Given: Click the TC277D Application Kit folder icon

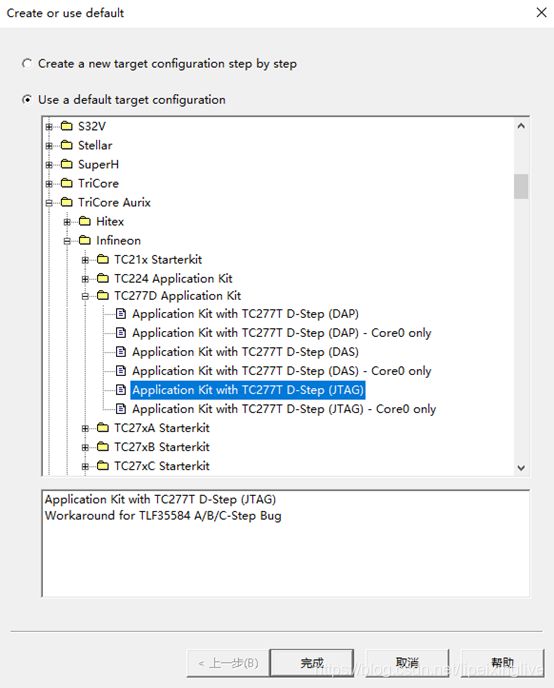Looking at the screenshot, I should pos(103,296).
